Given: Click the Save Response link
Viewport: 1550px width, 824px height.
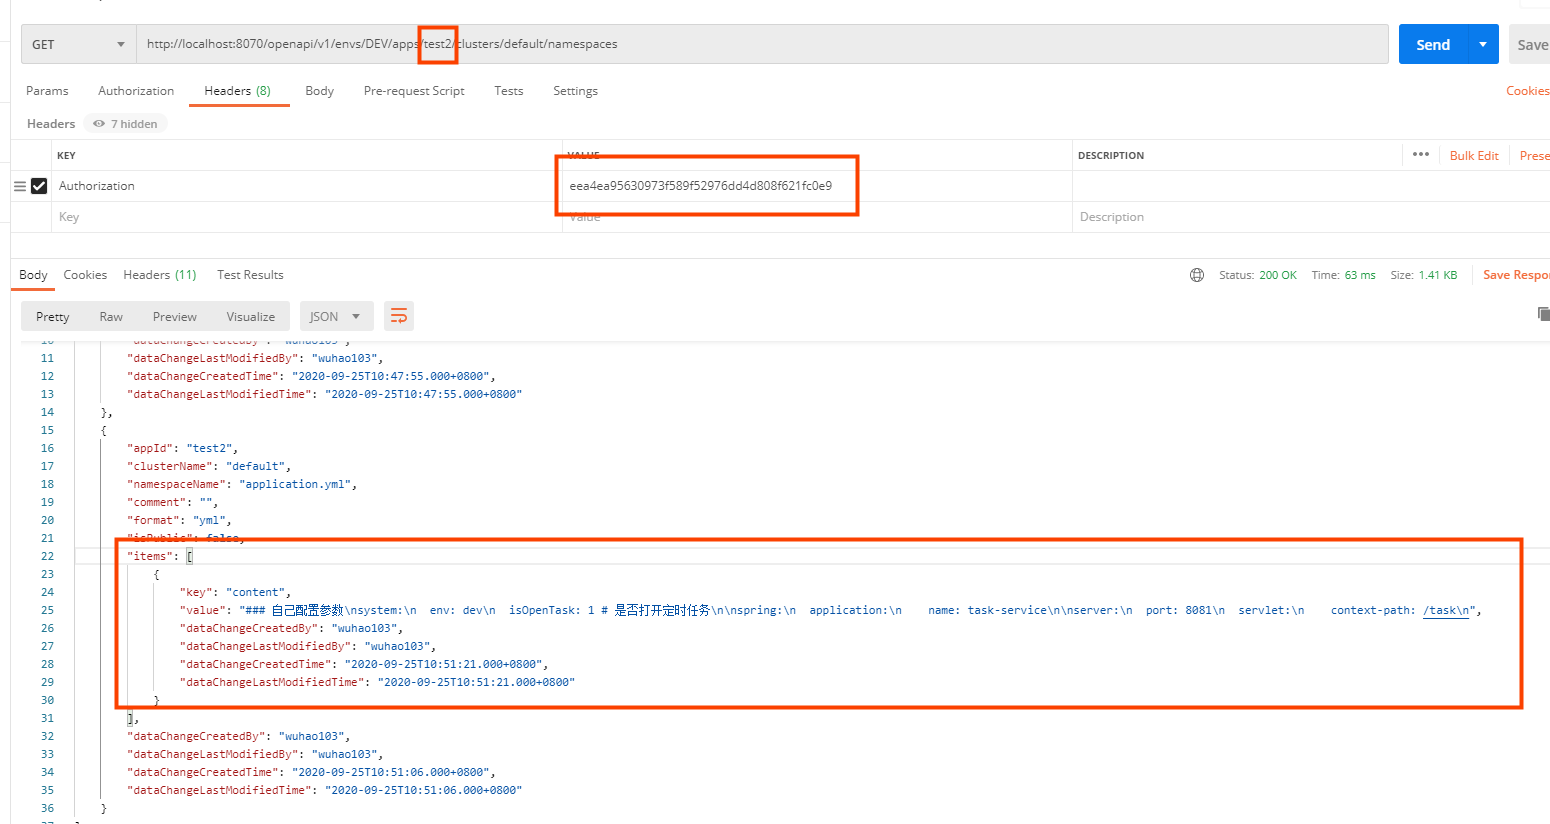Looking at the screenshot, I should click(1515, 274).
